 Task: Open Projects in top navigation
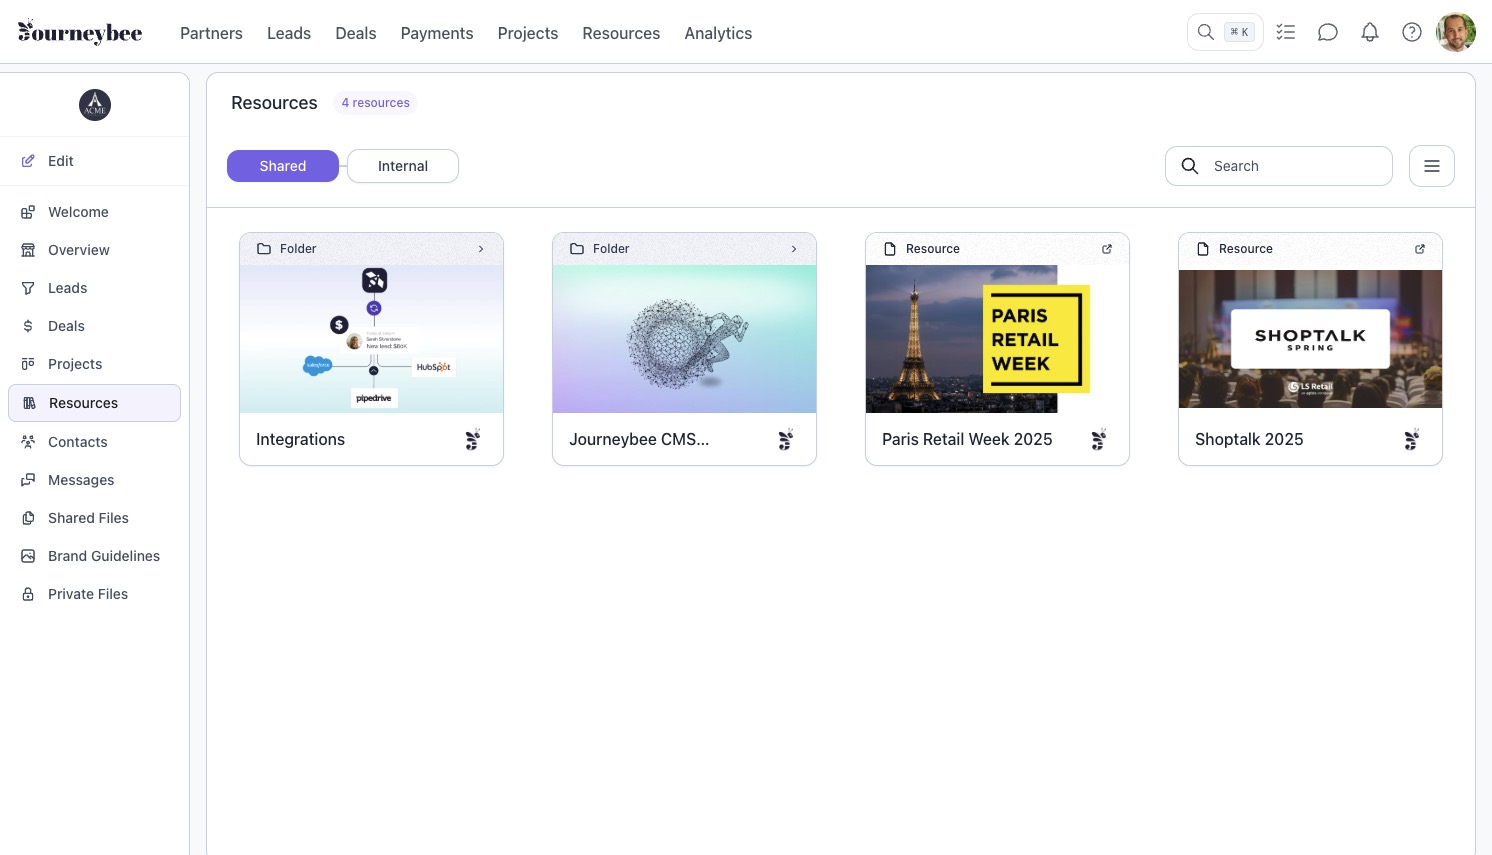[528, 33]
